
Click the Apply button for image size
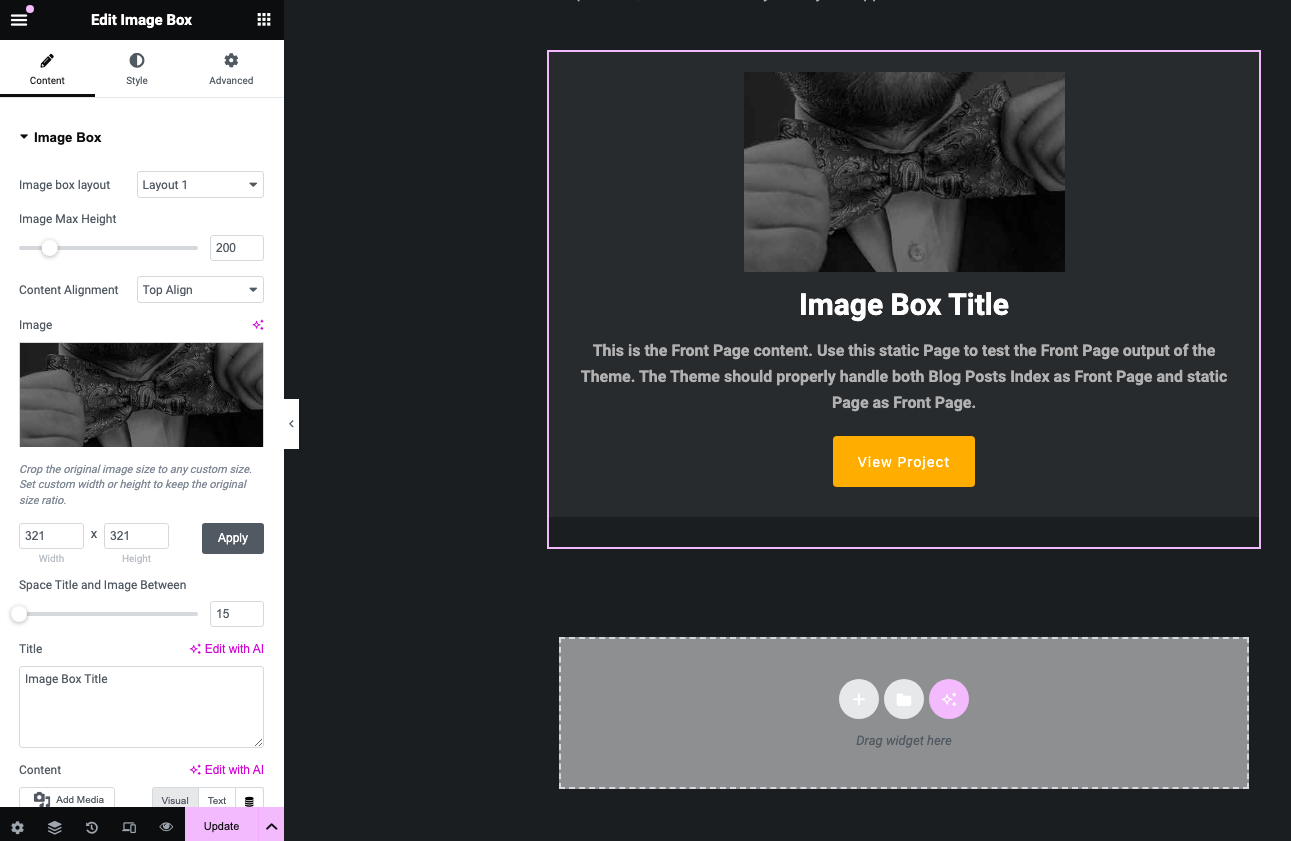(233, 538)
